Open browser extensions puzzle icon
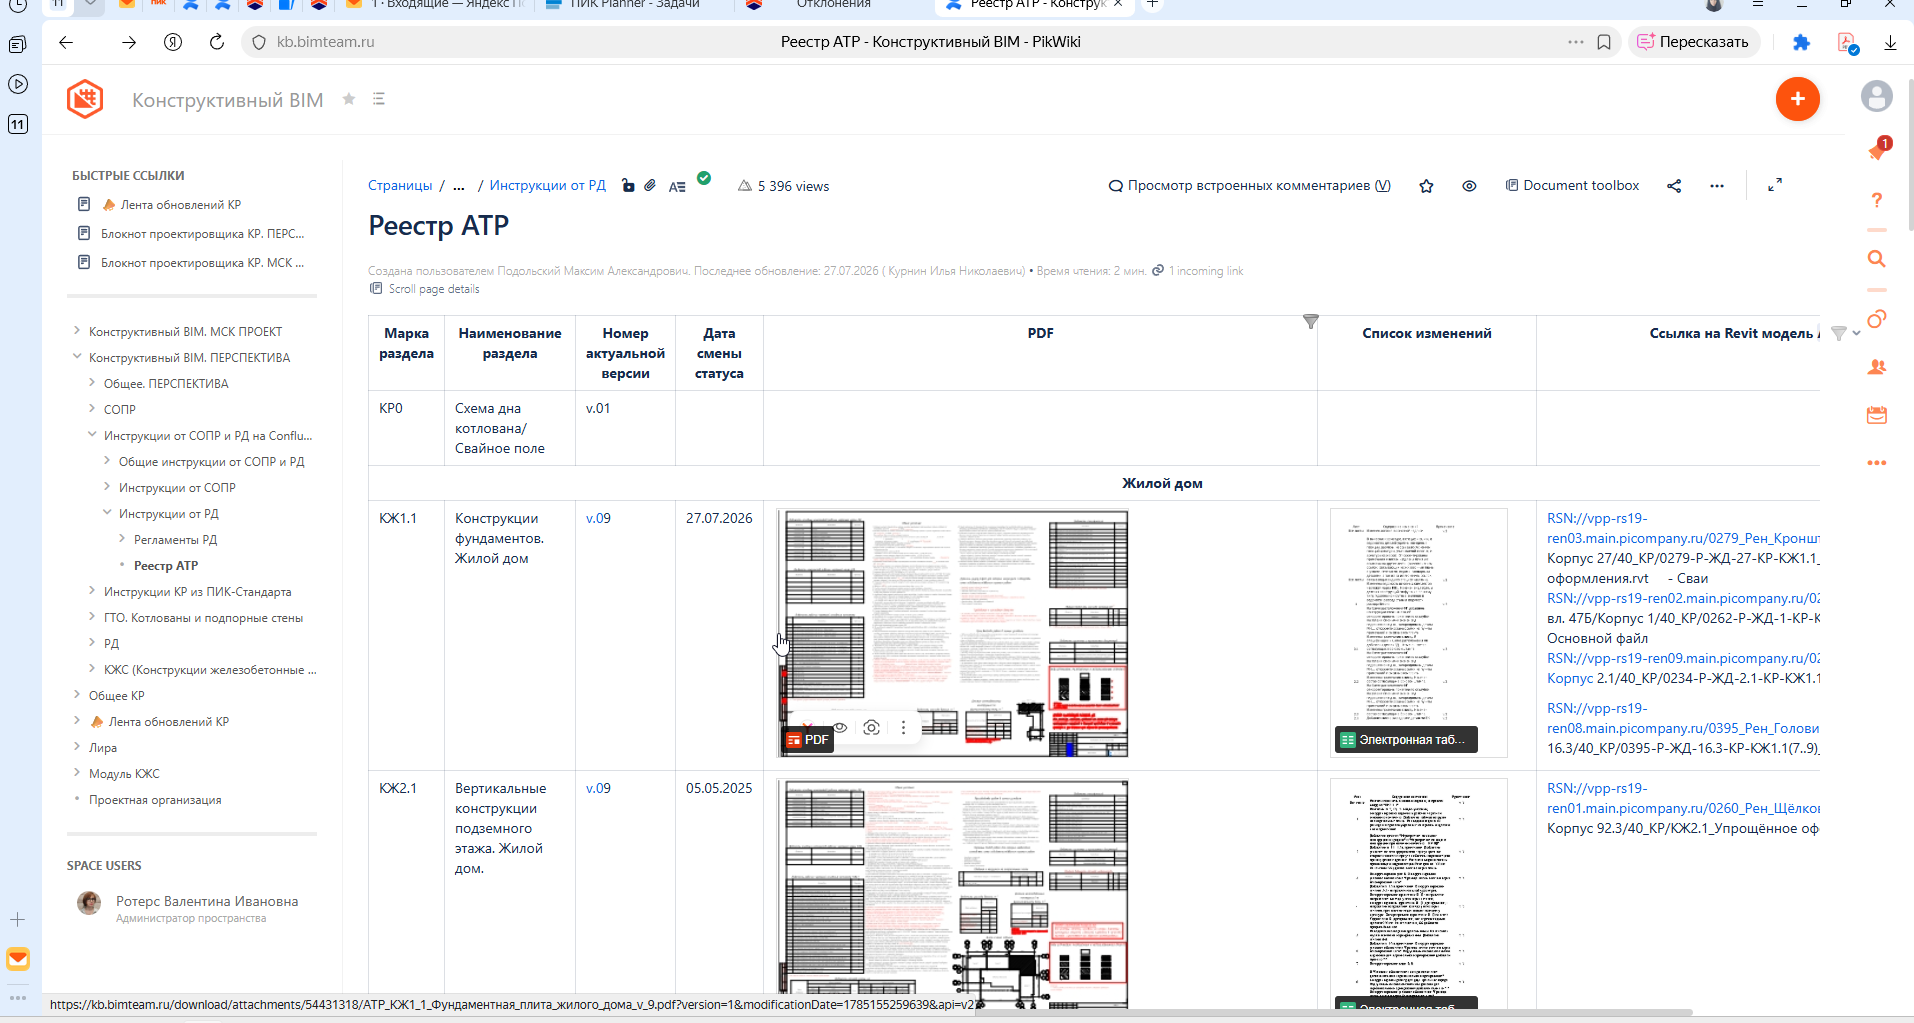 (1801, 42)
